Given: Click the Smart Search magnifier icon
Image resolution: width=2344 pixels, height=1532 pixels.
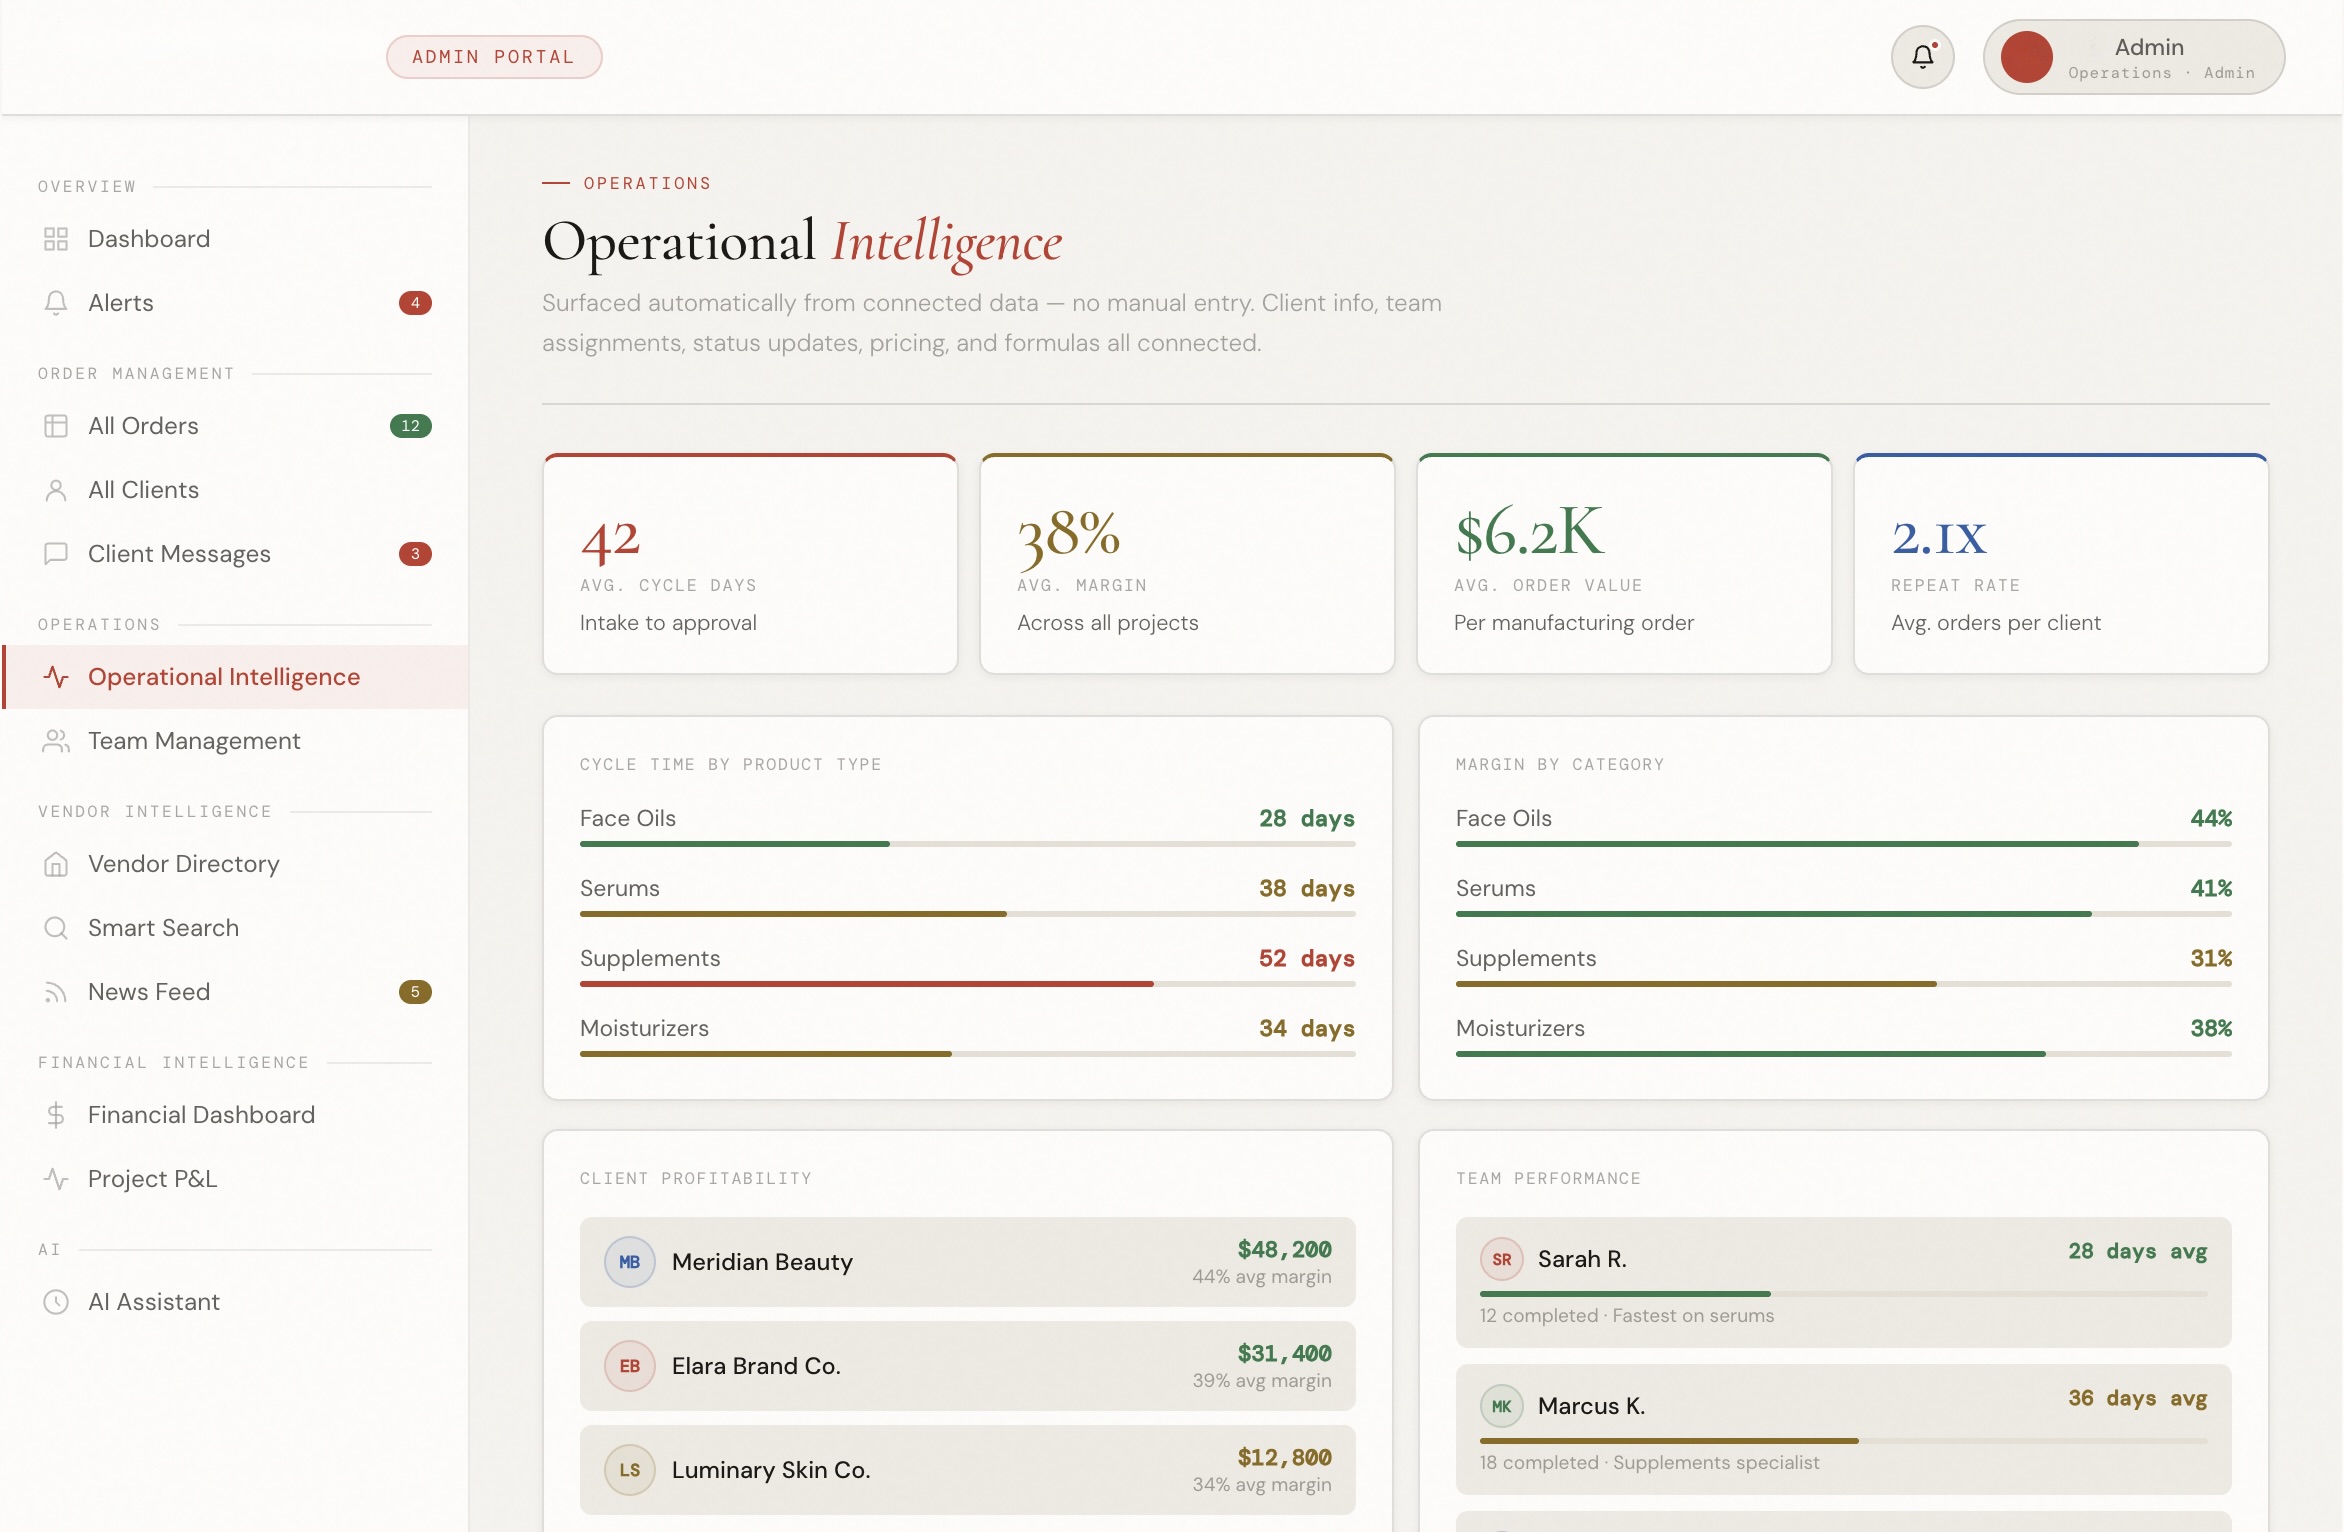Looking at the screenshot, I should pos(56,928).
